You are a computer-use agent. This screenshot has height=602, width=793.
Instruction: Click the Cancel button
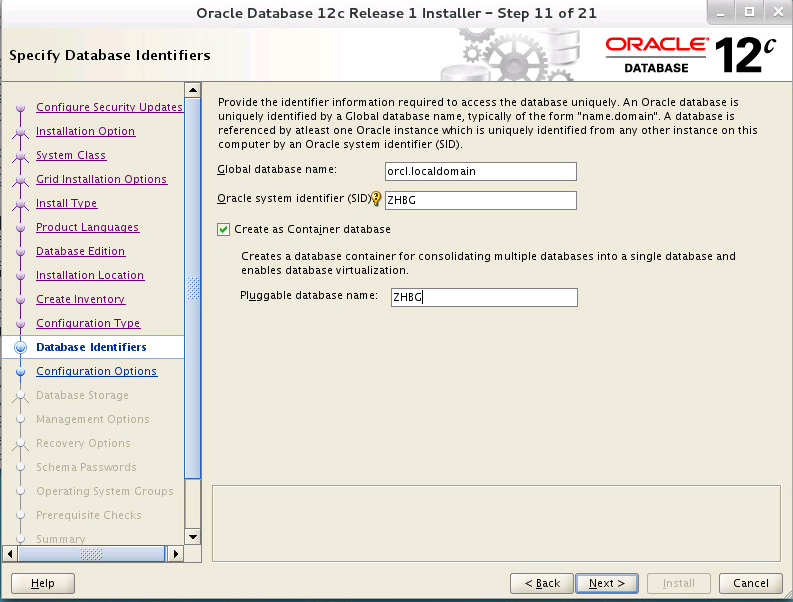pos(751,583)
